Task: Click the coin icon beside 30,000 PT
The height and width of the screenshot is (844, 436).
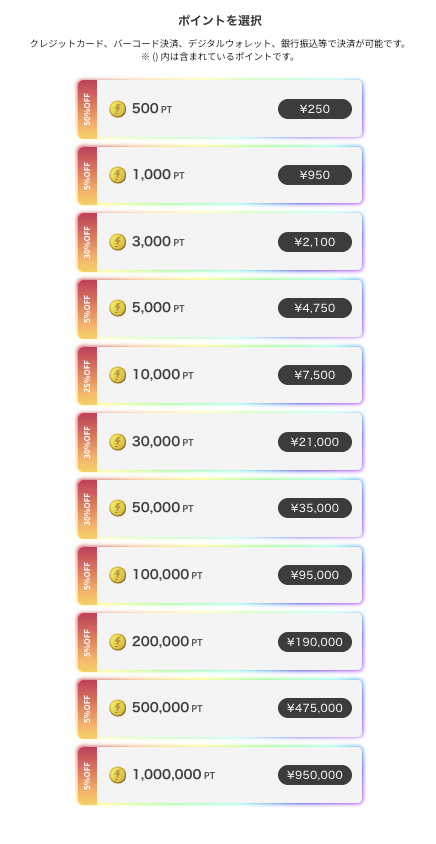Action: 117,442
